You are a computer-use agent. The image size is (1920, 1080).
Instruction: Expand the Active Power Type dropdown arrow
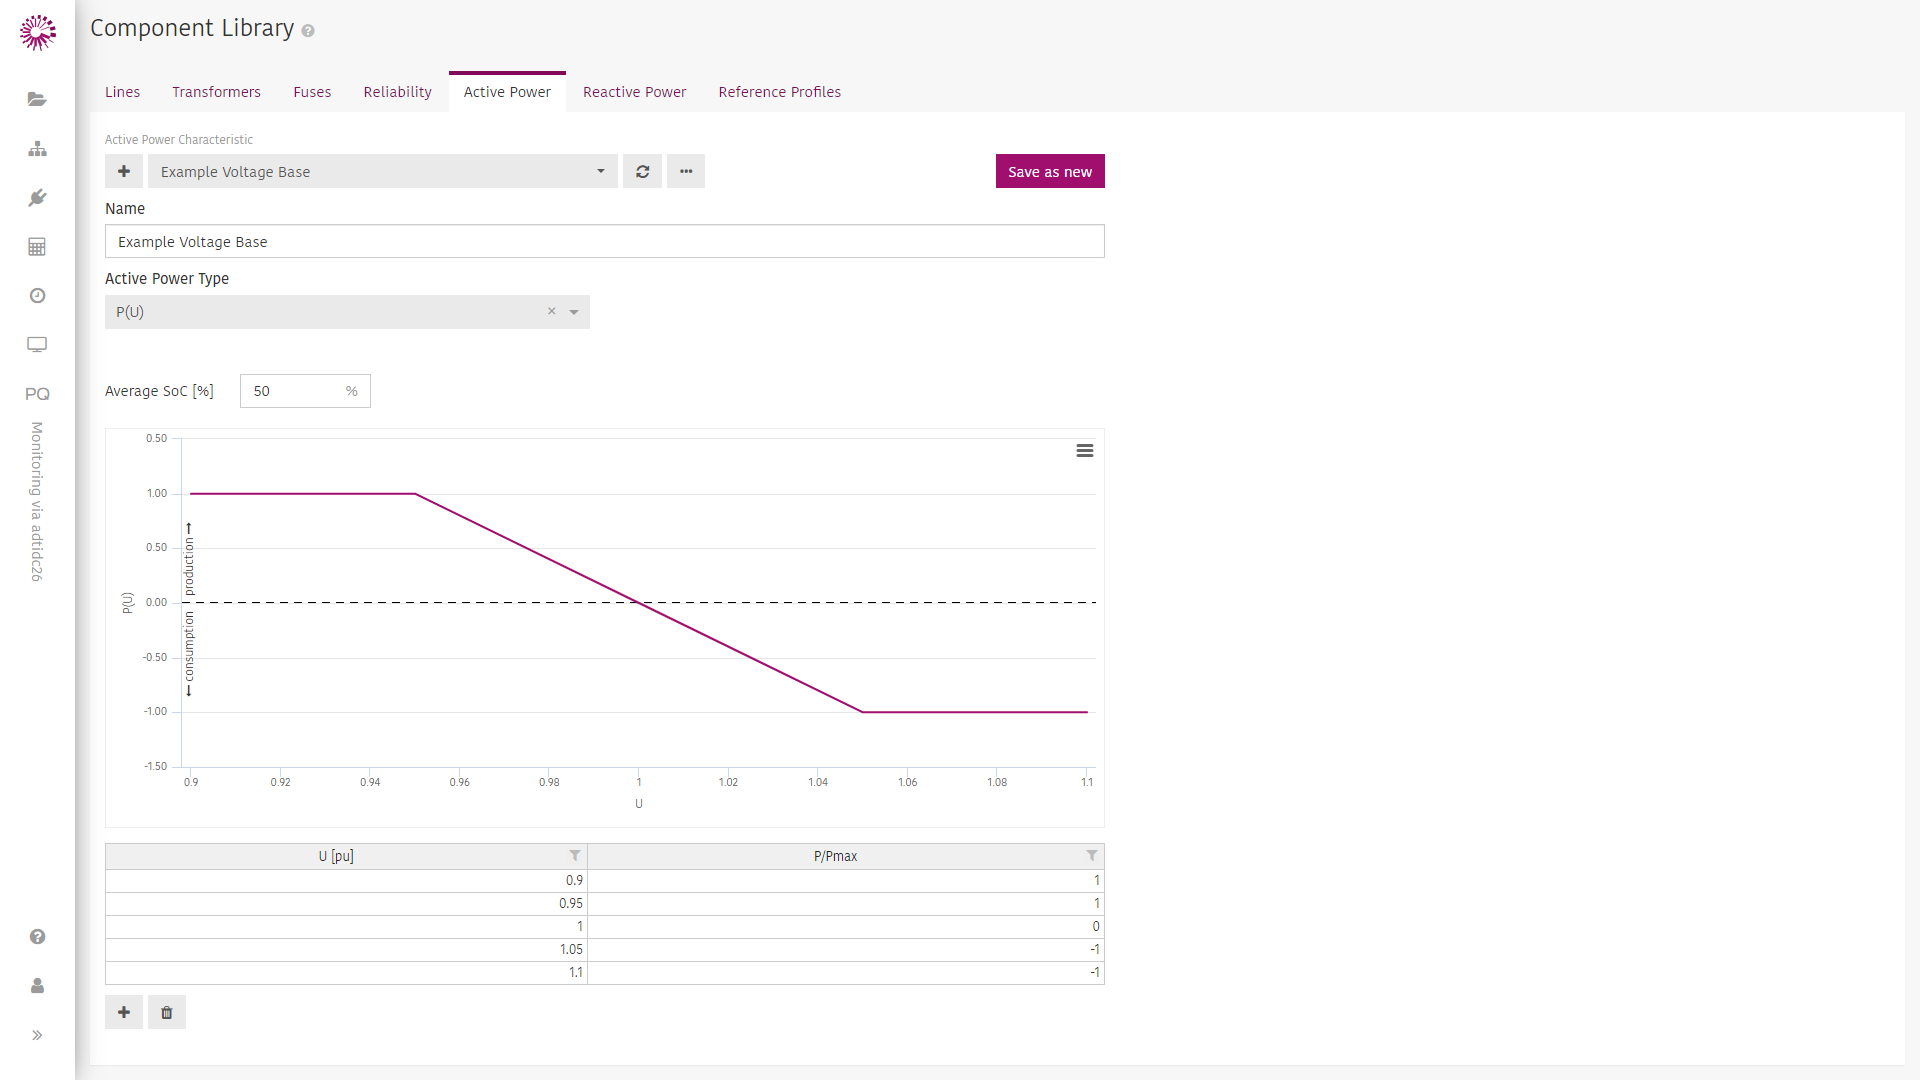pos(574,312)
